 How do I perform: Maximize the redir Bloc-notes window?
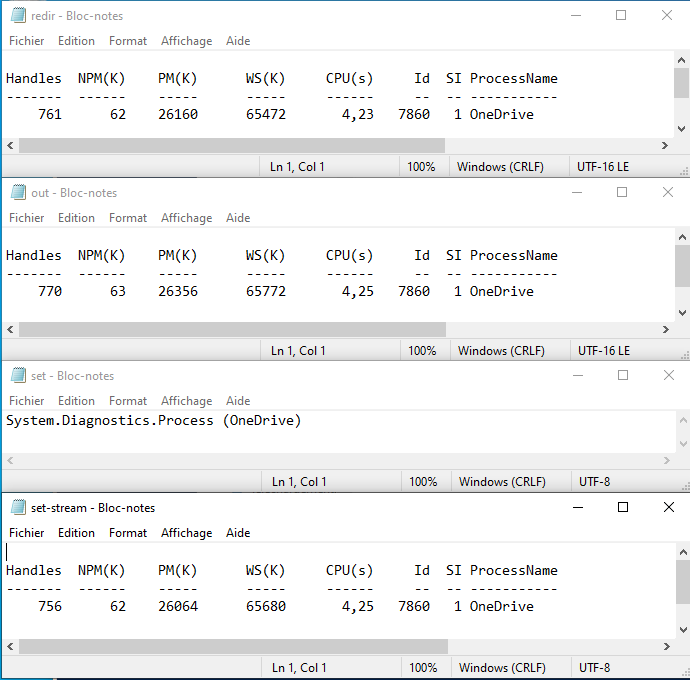point(621,15)
